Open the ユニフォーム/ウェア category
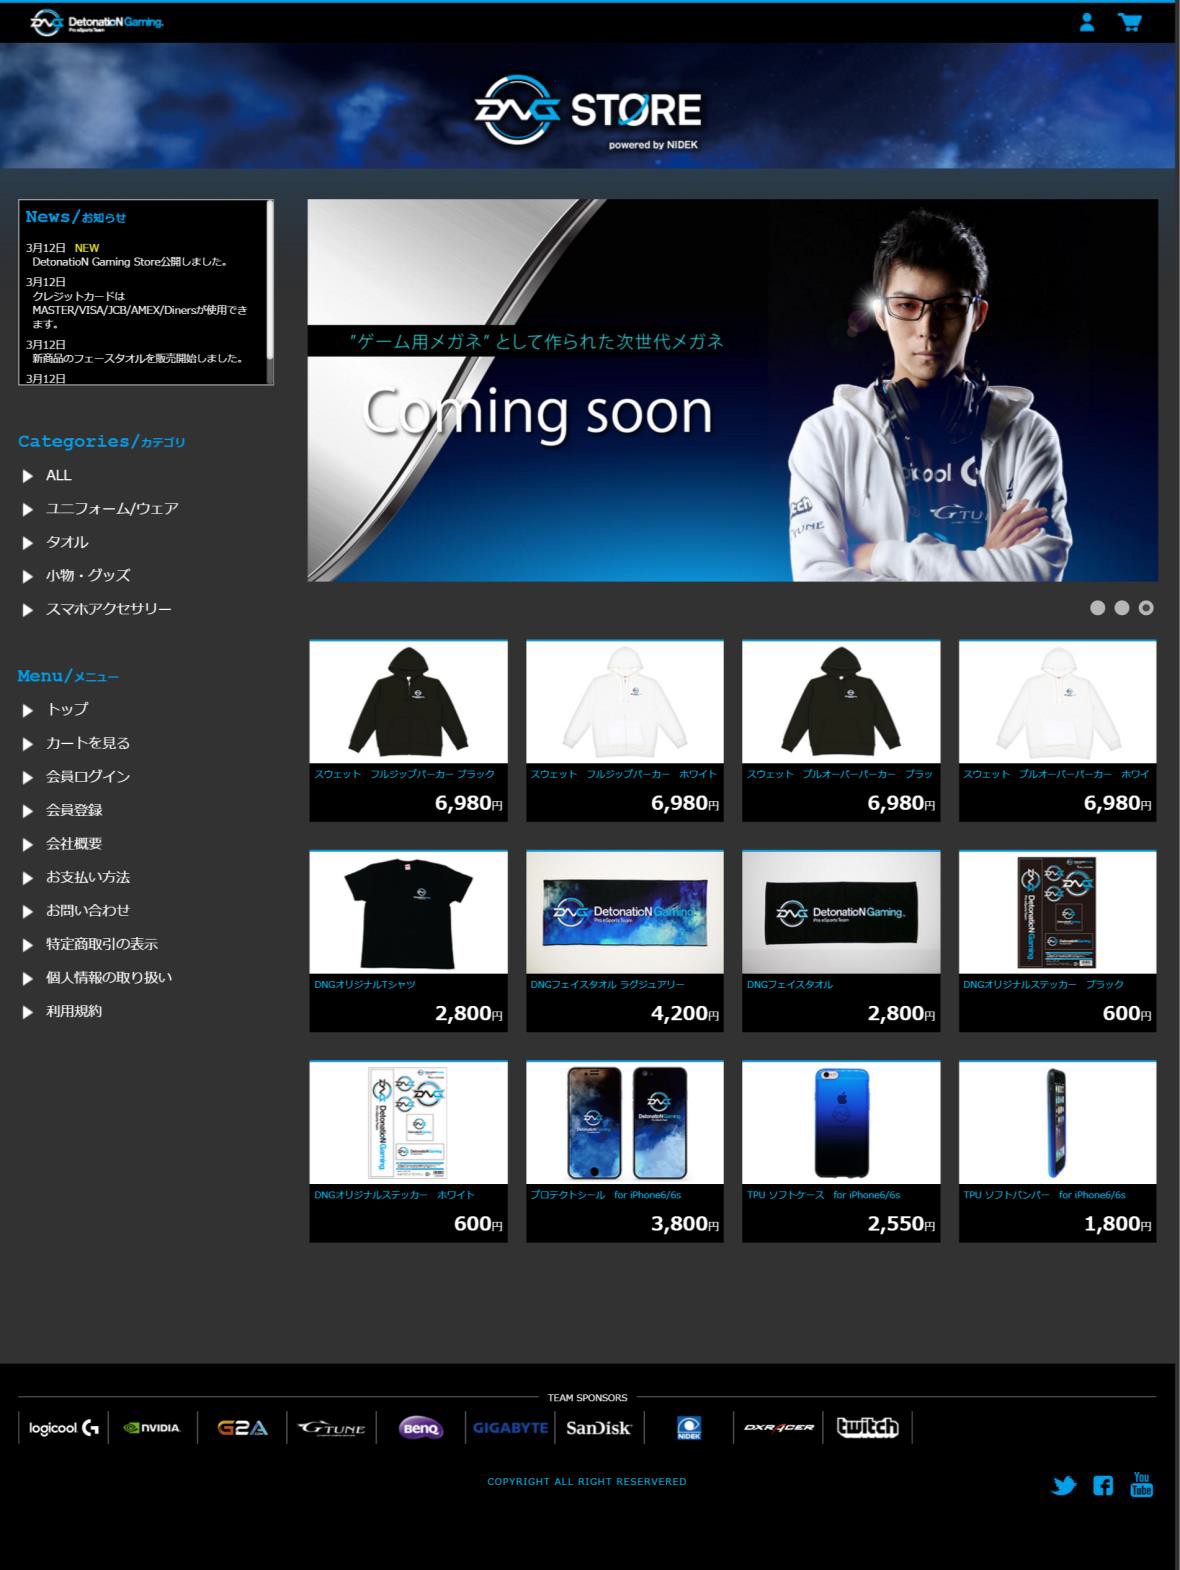The width and height of the screenshot is (1180, 1570). coord(112,509)
